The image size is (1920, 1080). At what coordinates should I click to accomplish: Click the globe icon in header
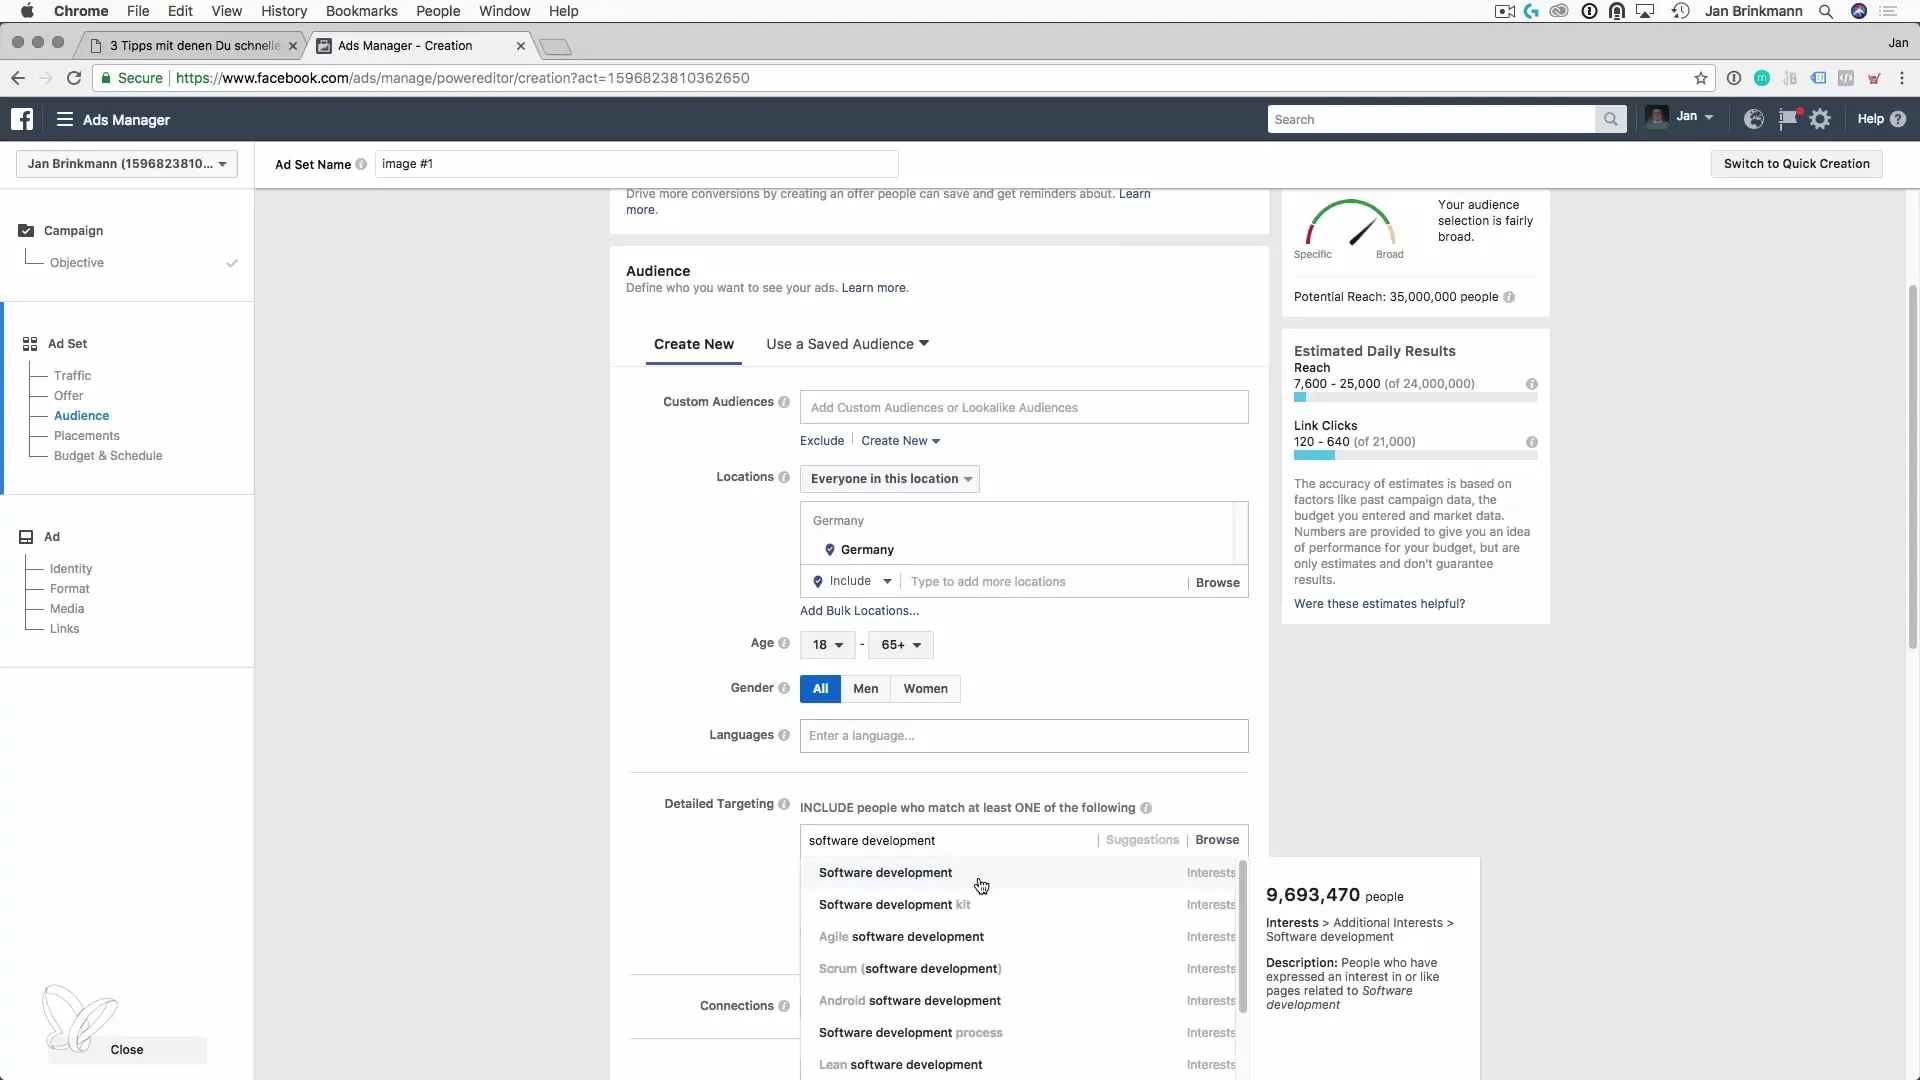(x=1753, y=119)
